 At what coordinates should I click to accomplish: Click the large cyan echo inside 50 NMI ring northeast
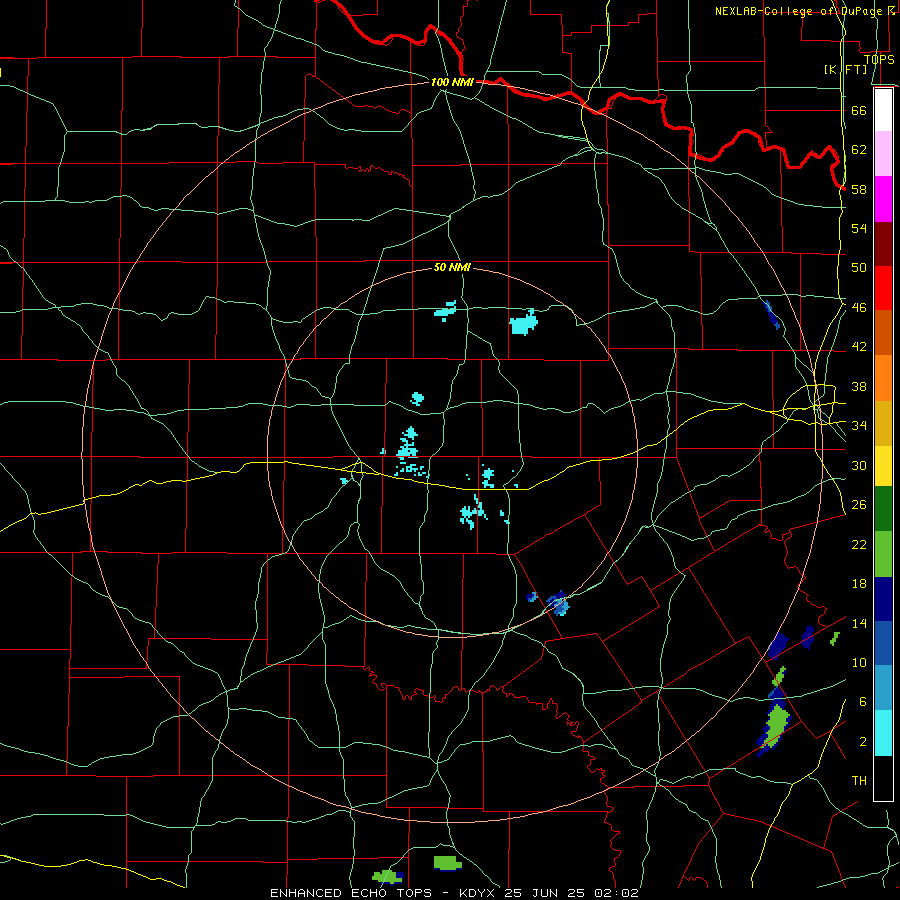pyautogui.click(x=523, y=323)
